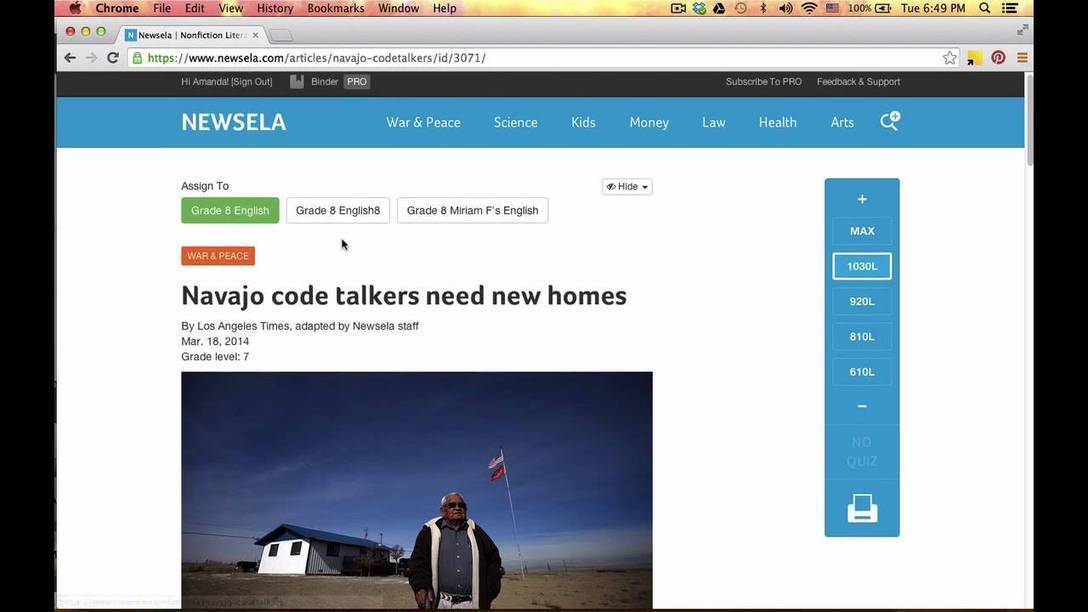
Task: Click the print article icon
Action: [x=862, y=509]
